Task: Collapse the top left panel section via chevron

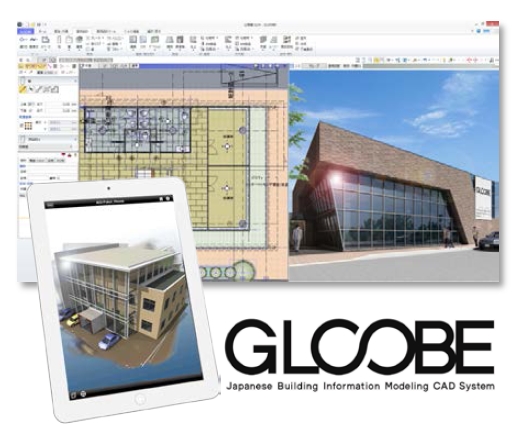Action: pyautogui.click(x=75, y=81)
